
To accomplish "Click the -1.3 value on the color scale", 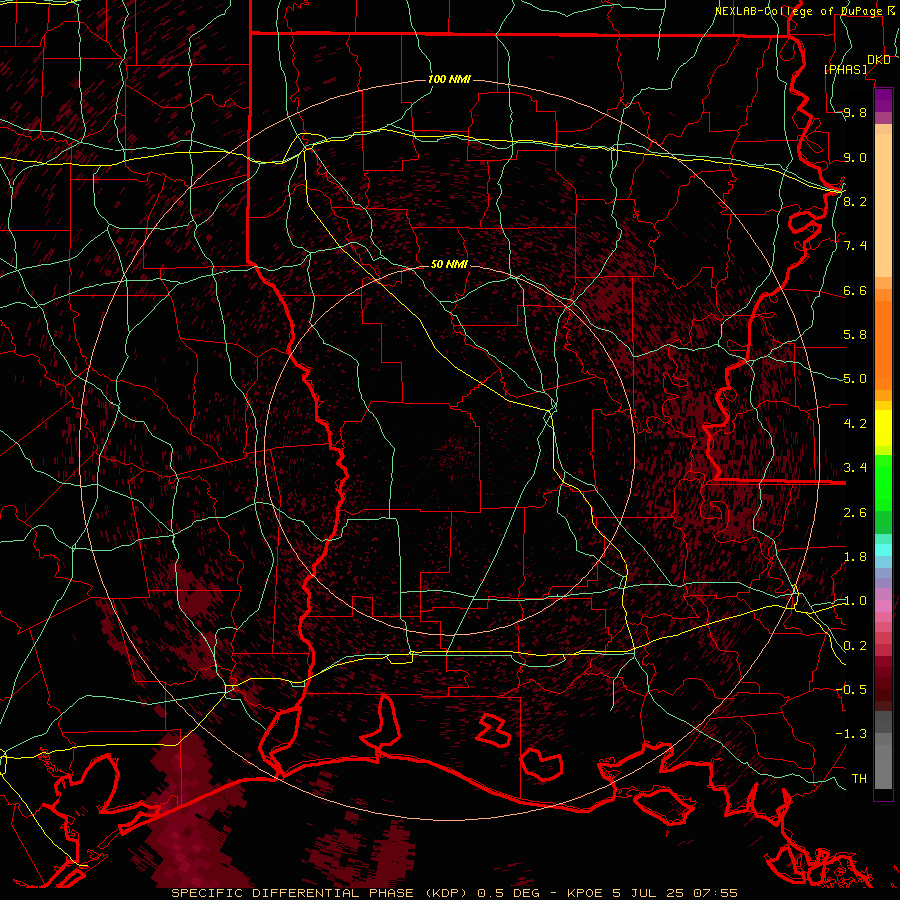I will coord(851,734).
